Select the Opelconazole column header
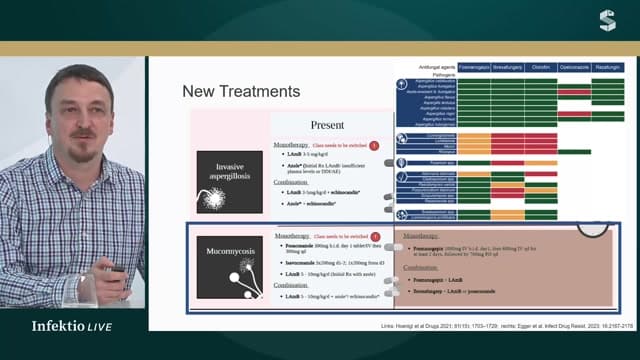The width and height of the screenshot is (640, 360). (x=574, y=67)
